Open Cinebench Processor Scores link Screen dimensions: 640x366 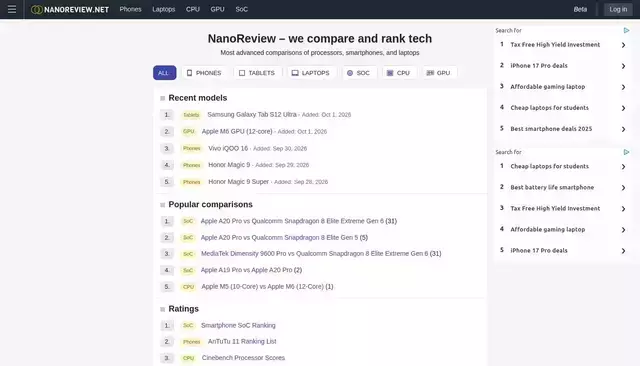click(243, 358)
